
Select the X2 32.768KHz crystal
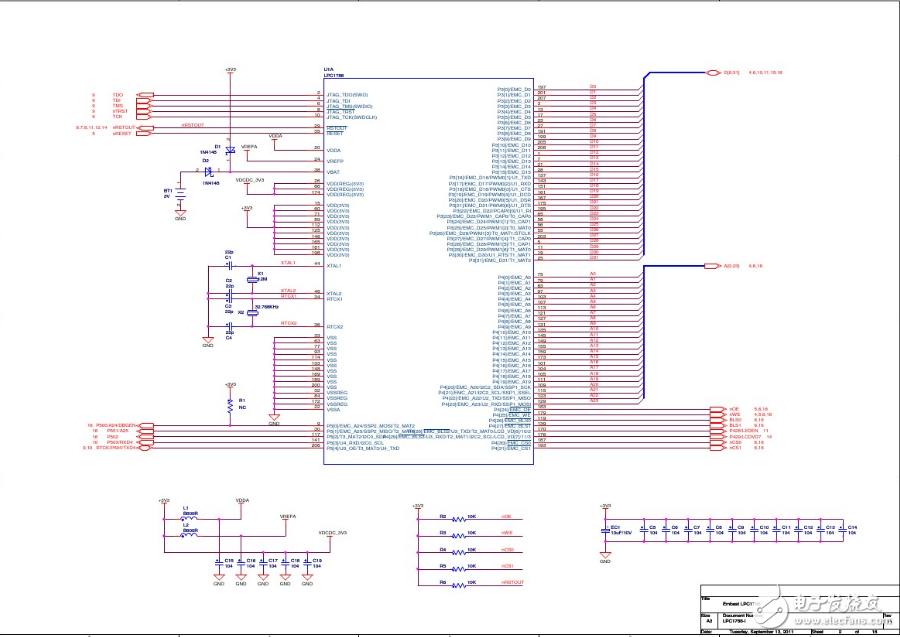click(252, 313)
